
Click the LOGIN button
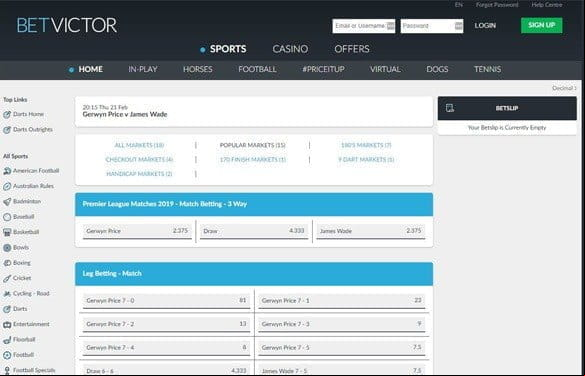pyautogui.click(x=485, y=25)
